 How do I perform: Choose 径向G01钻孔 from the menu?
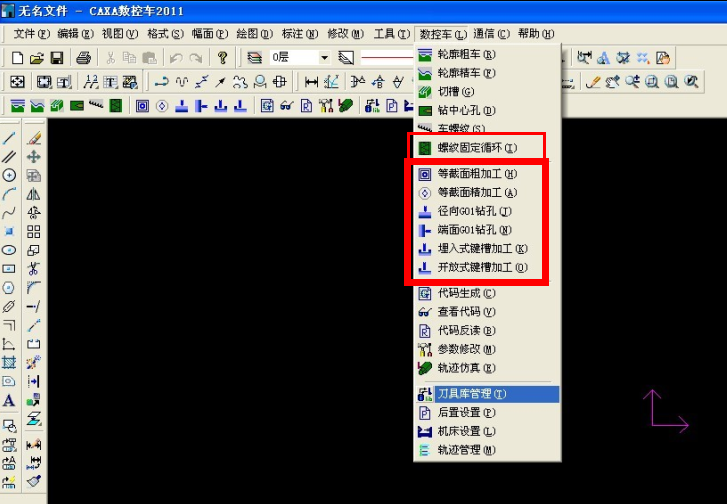pyautogui.click(x=487, y=211)
